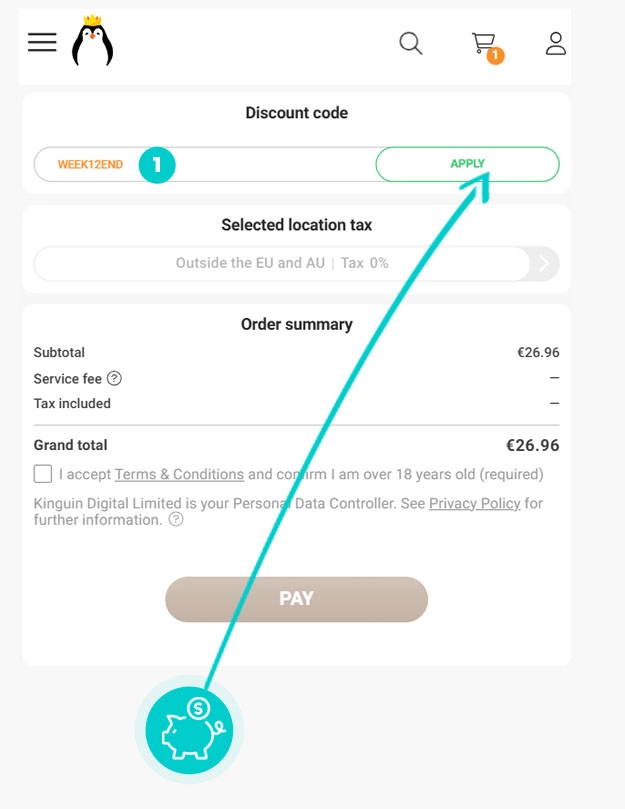Click the WEEK12END discount code field
625x809 pixels.
[x=90, y=165]
